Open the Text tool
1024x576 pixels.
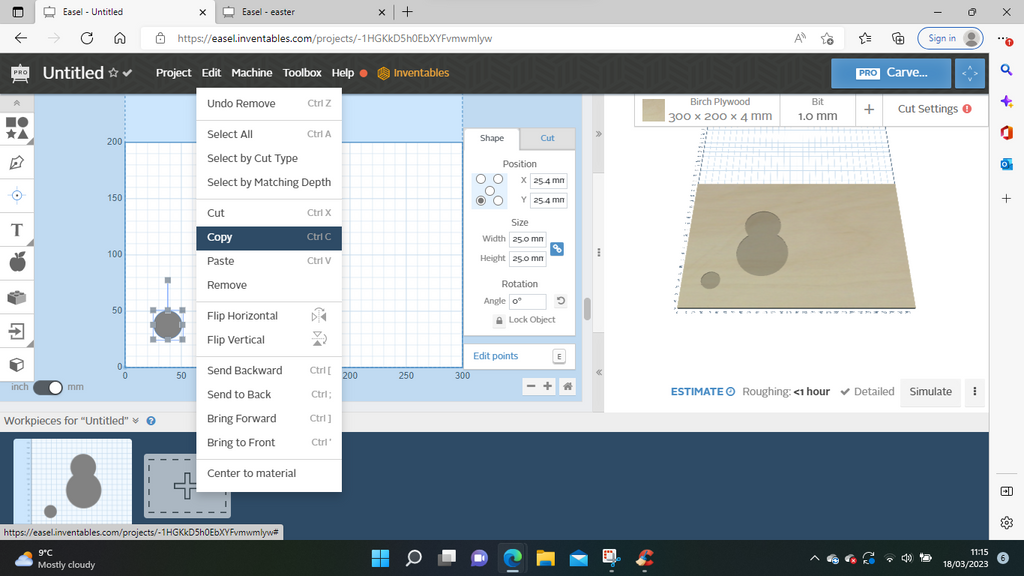pos(17,230)
